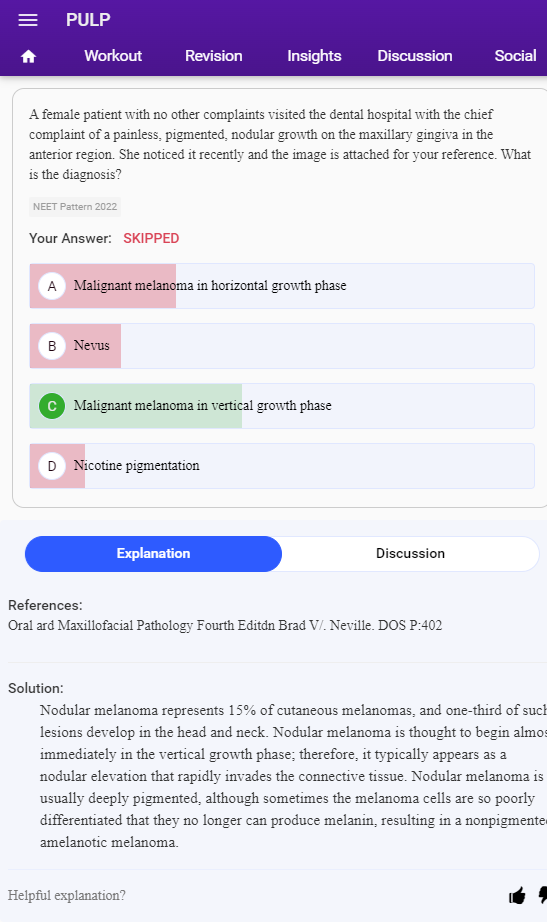Switch to the Discussion toggle below answers
The image size is (547, 922).
pyautogui.click(x=411, y=554)
